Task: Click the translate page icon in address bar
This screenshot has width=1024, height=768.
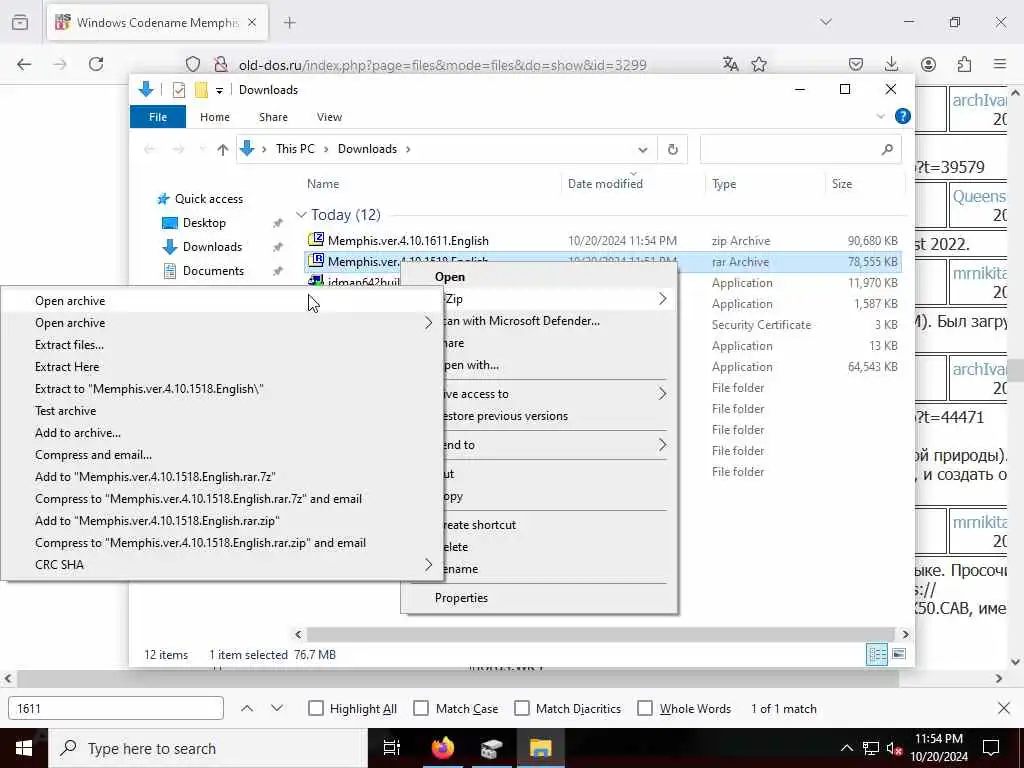Action: point(730,64)
